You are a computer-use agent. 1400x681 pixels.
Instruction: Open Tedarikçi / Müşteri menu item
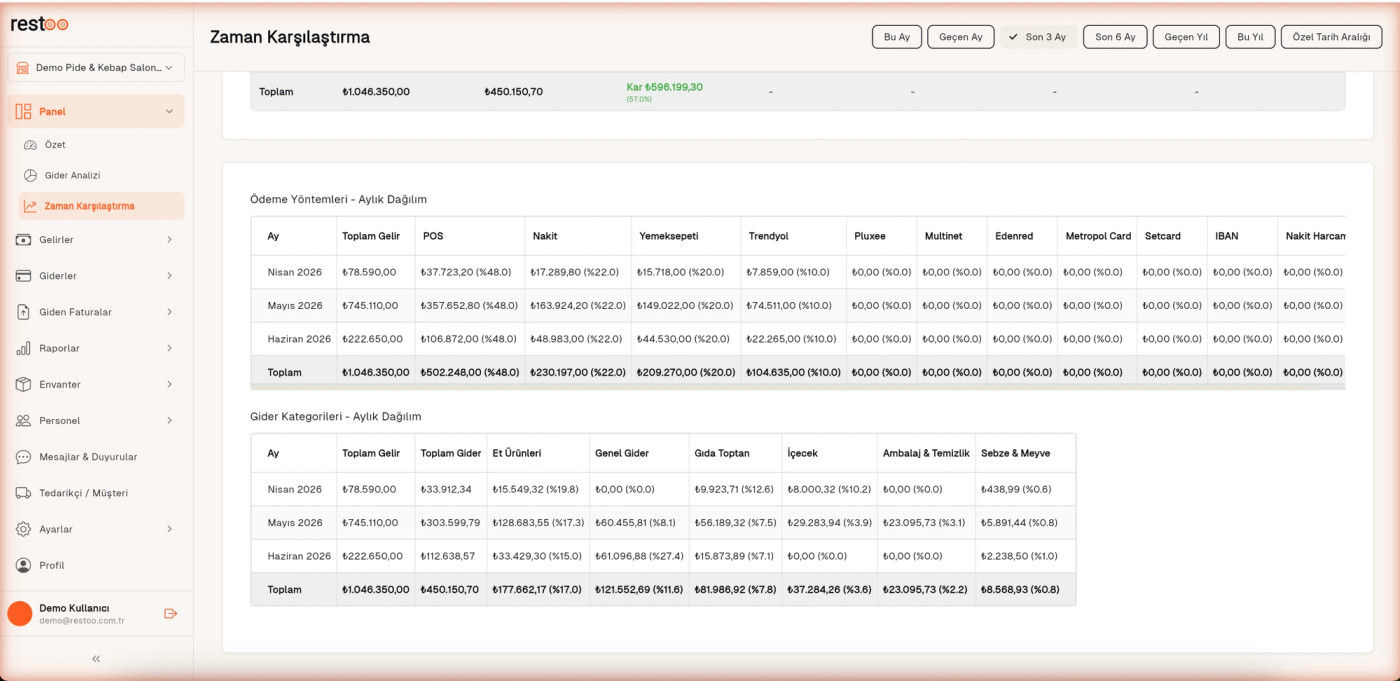click(96, 493)
